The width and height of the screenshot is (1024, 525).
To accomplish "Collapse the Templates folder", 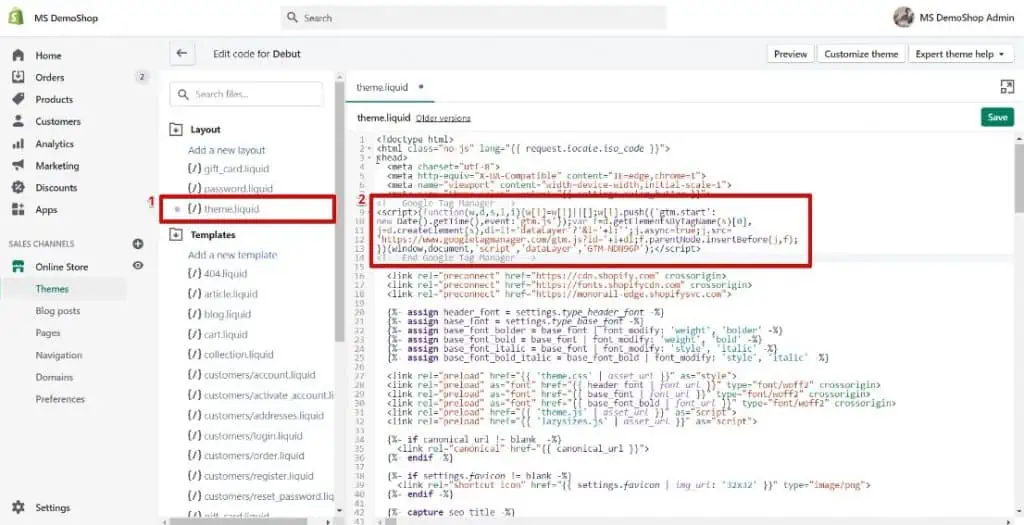I will pos(176,234).
